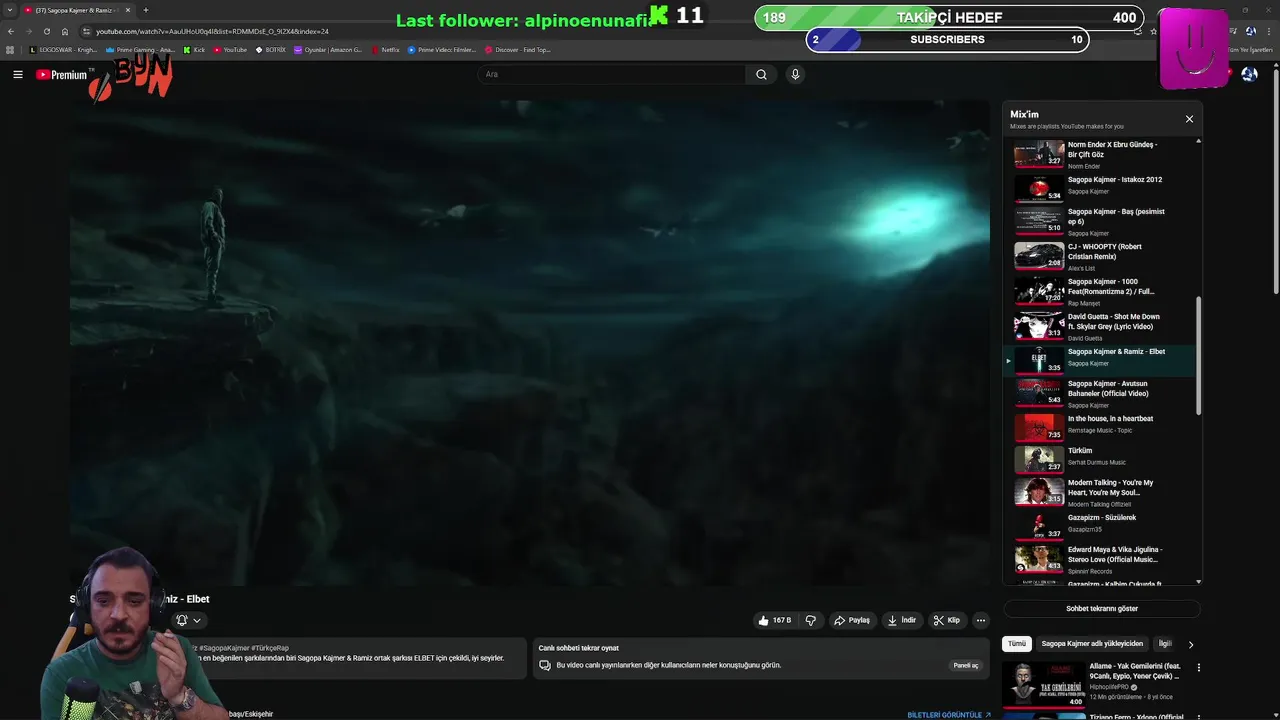The image size is (1280, 720).
Task: Open BOTRIX bookmark
Action: coord(271,50)
